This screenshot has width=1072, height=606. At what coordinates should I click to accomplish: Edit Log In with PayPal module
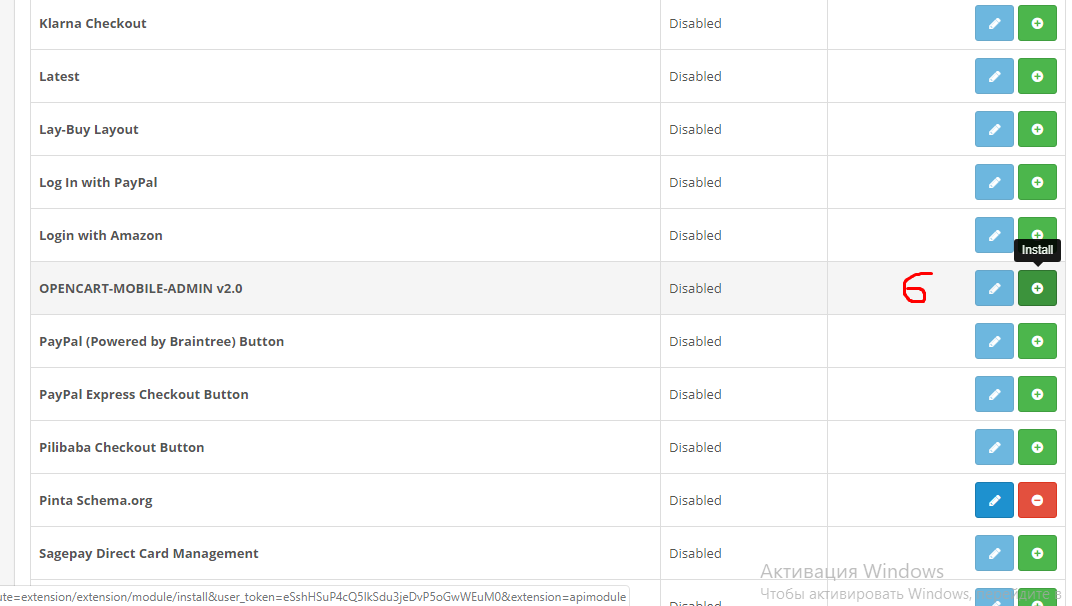pyautogui.click(x=994, y=182)
